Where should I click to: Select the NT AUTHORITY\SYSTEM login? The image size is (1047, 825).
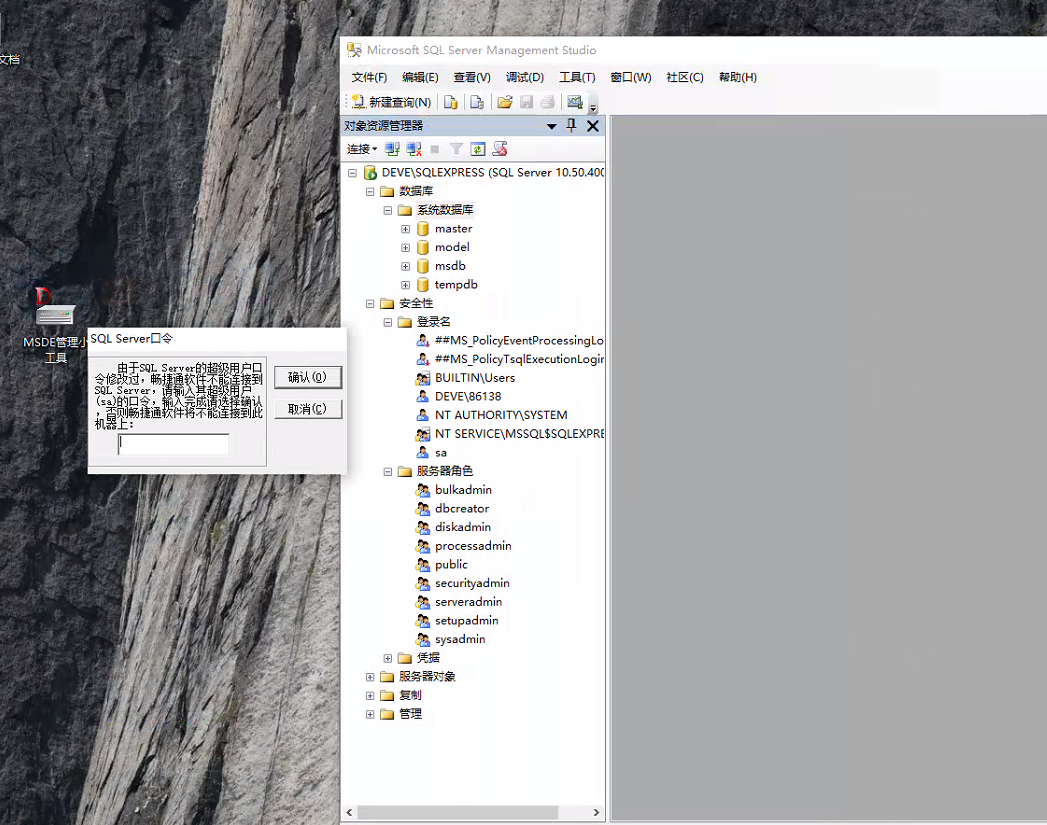click(501, 415)
